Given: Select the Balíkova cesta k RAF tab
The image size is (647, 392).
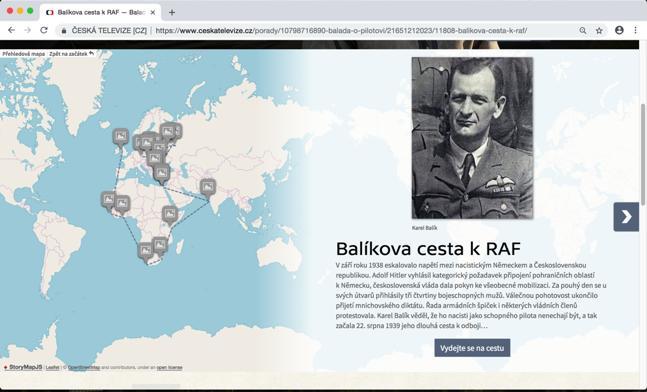Looking at the screenshot, I should point(100,12).
